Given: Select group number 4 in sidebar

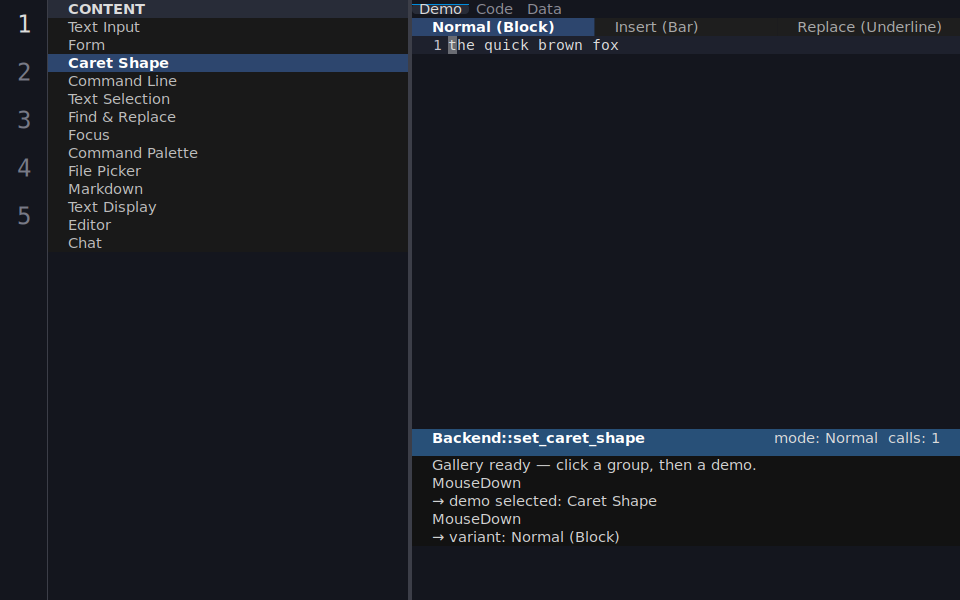Looking at the screenshot, I should 24,167.
